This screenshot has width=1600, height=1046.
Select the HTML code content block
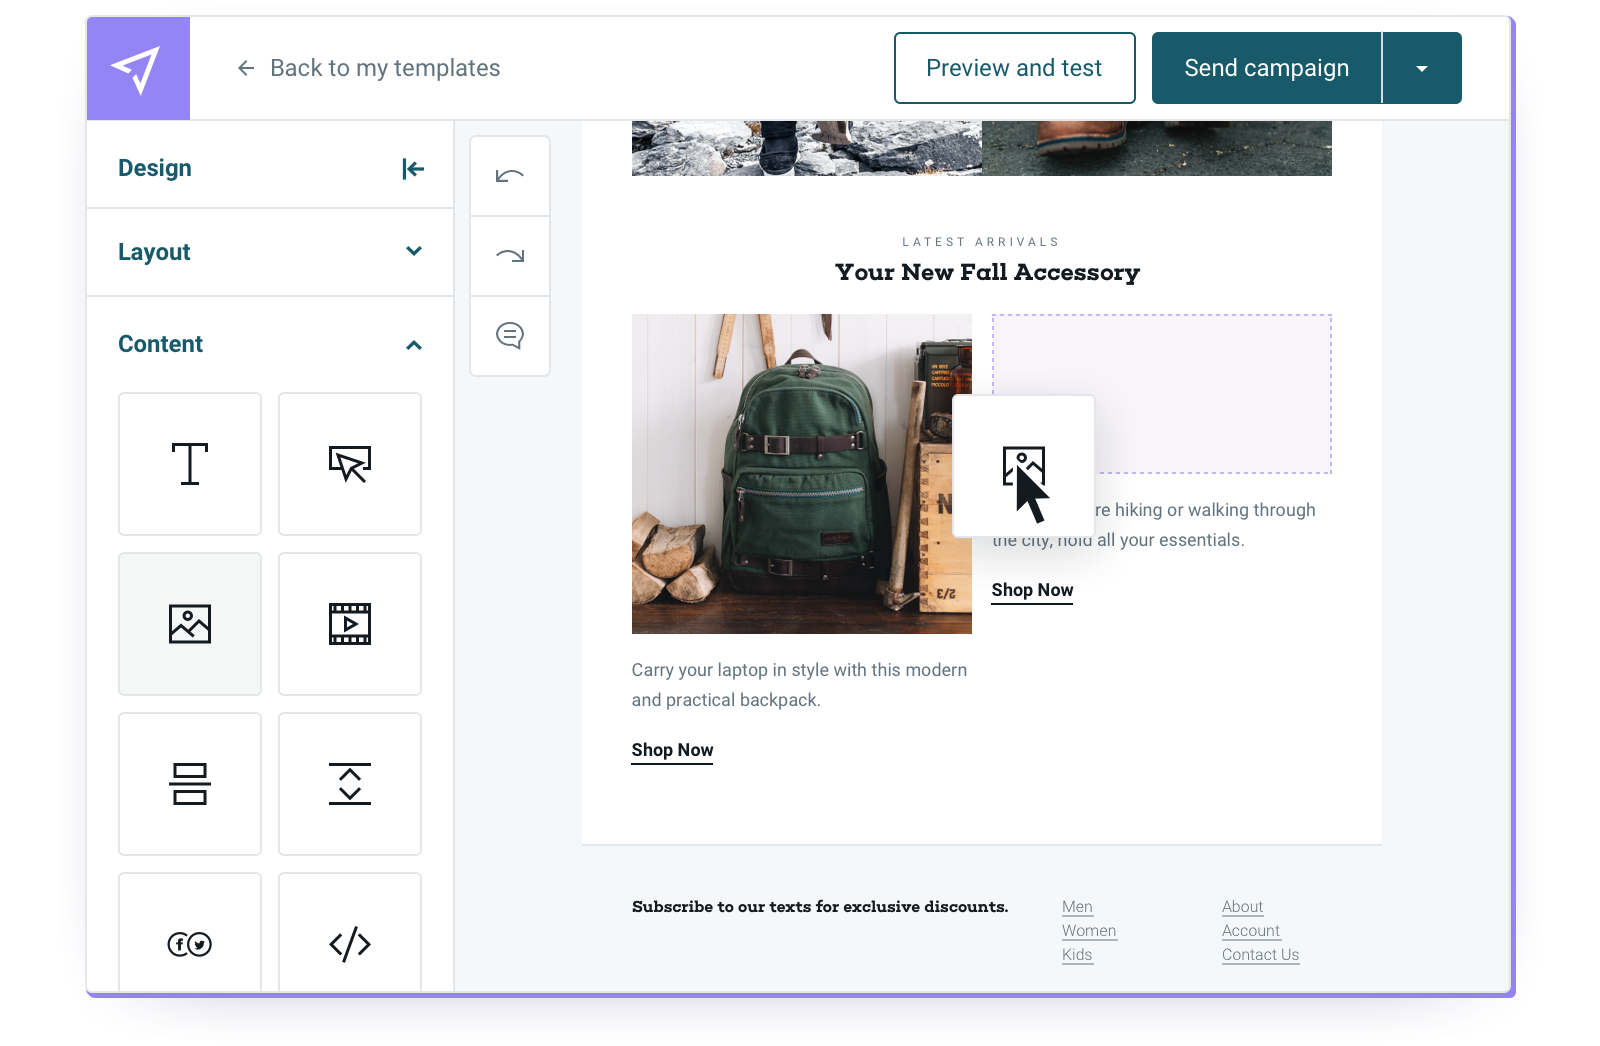coord(350,932)
